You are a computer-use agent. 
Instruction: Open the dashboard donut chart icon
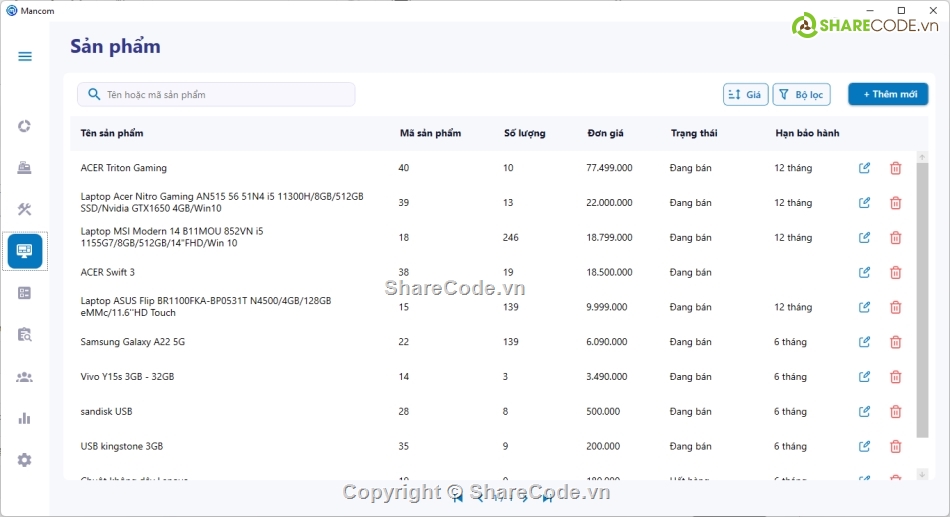pos(25,126)
